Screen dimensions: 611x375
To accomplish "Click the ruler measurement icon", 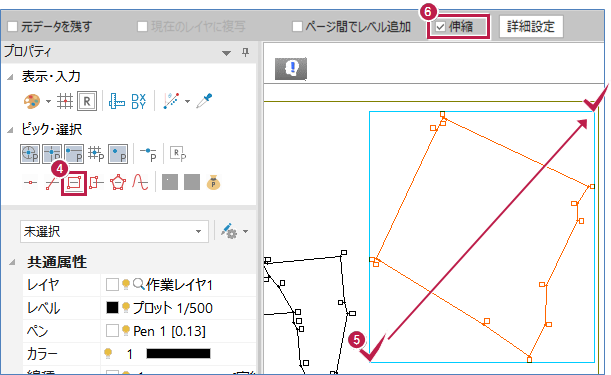I will coord(117,102).
